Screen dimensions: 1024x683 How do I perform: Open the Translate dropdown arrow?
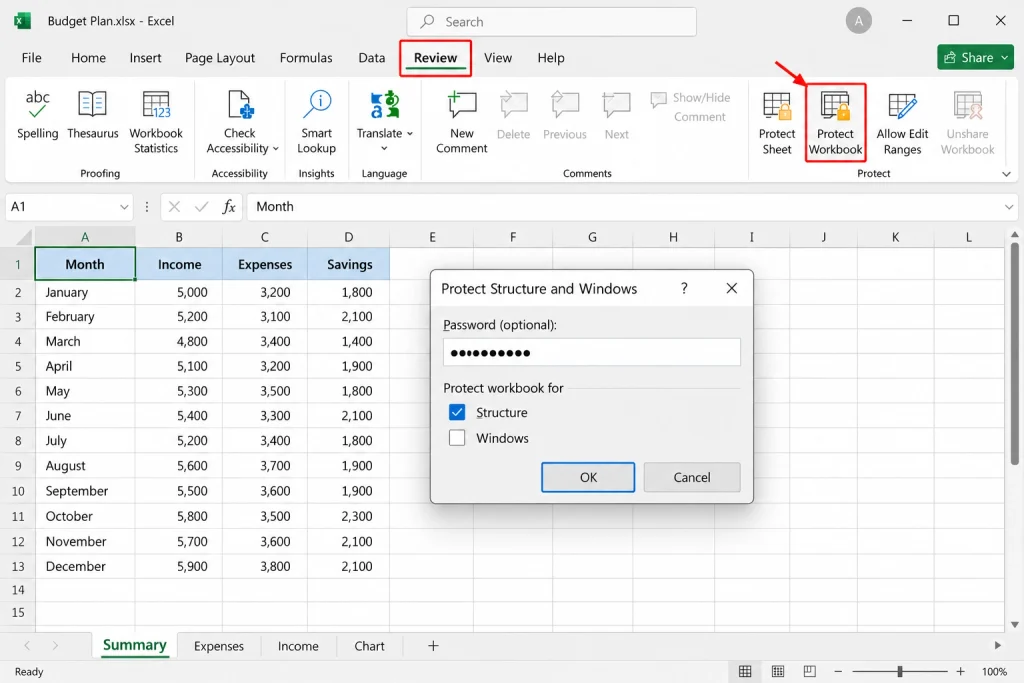tap(384, 148)
